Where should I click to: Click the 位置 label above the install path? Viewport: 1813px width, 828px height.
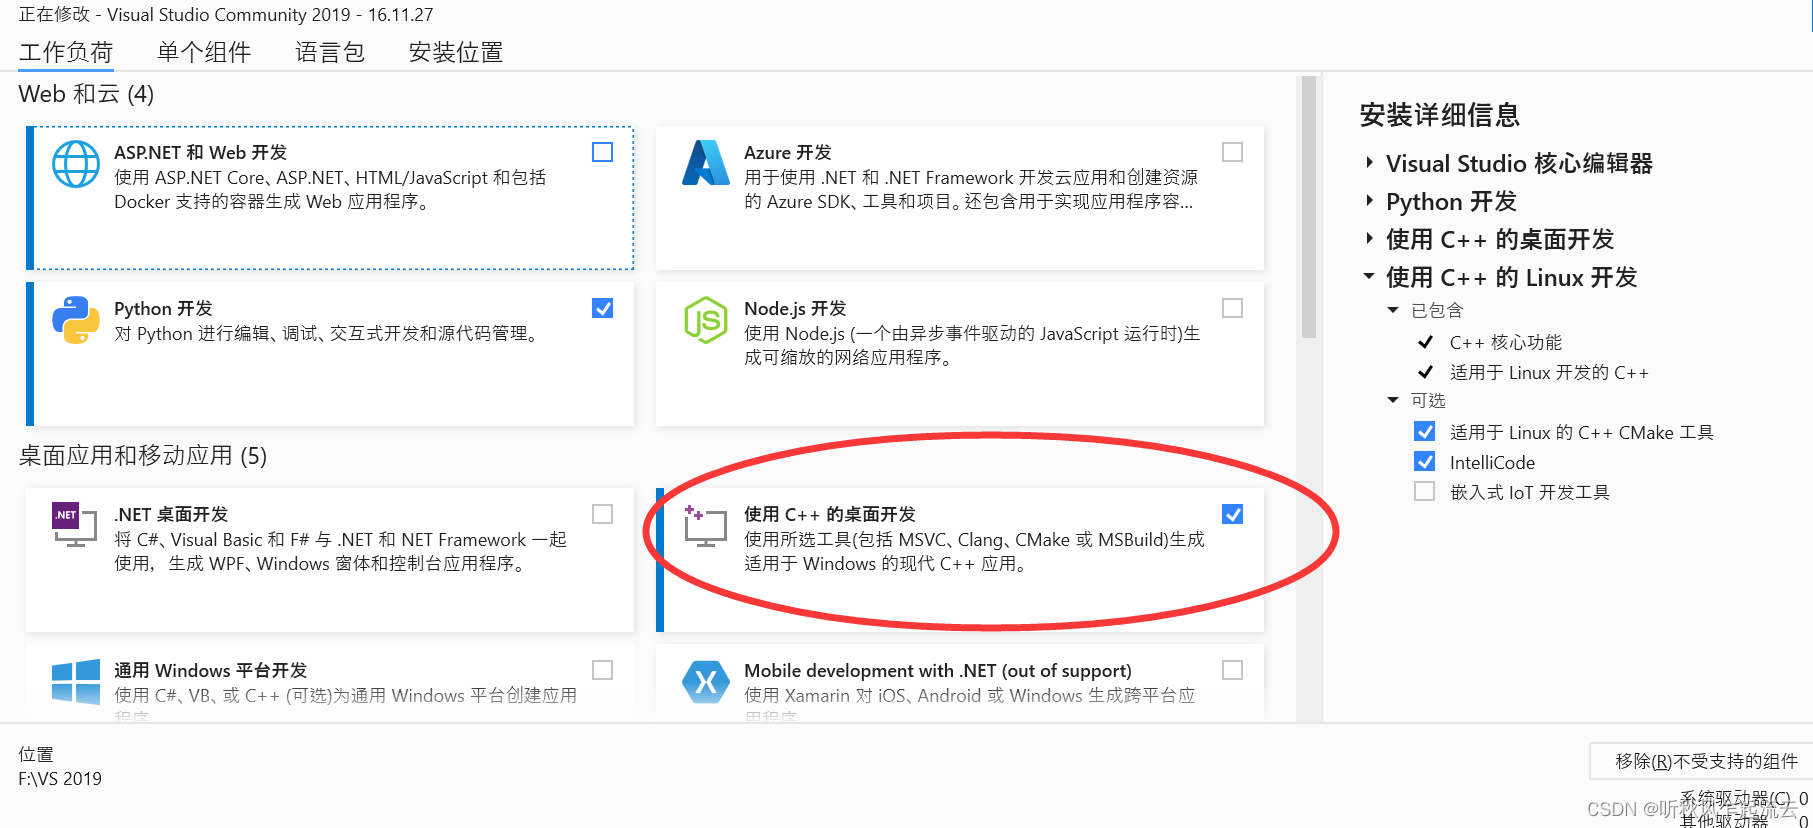pos(36,754)
